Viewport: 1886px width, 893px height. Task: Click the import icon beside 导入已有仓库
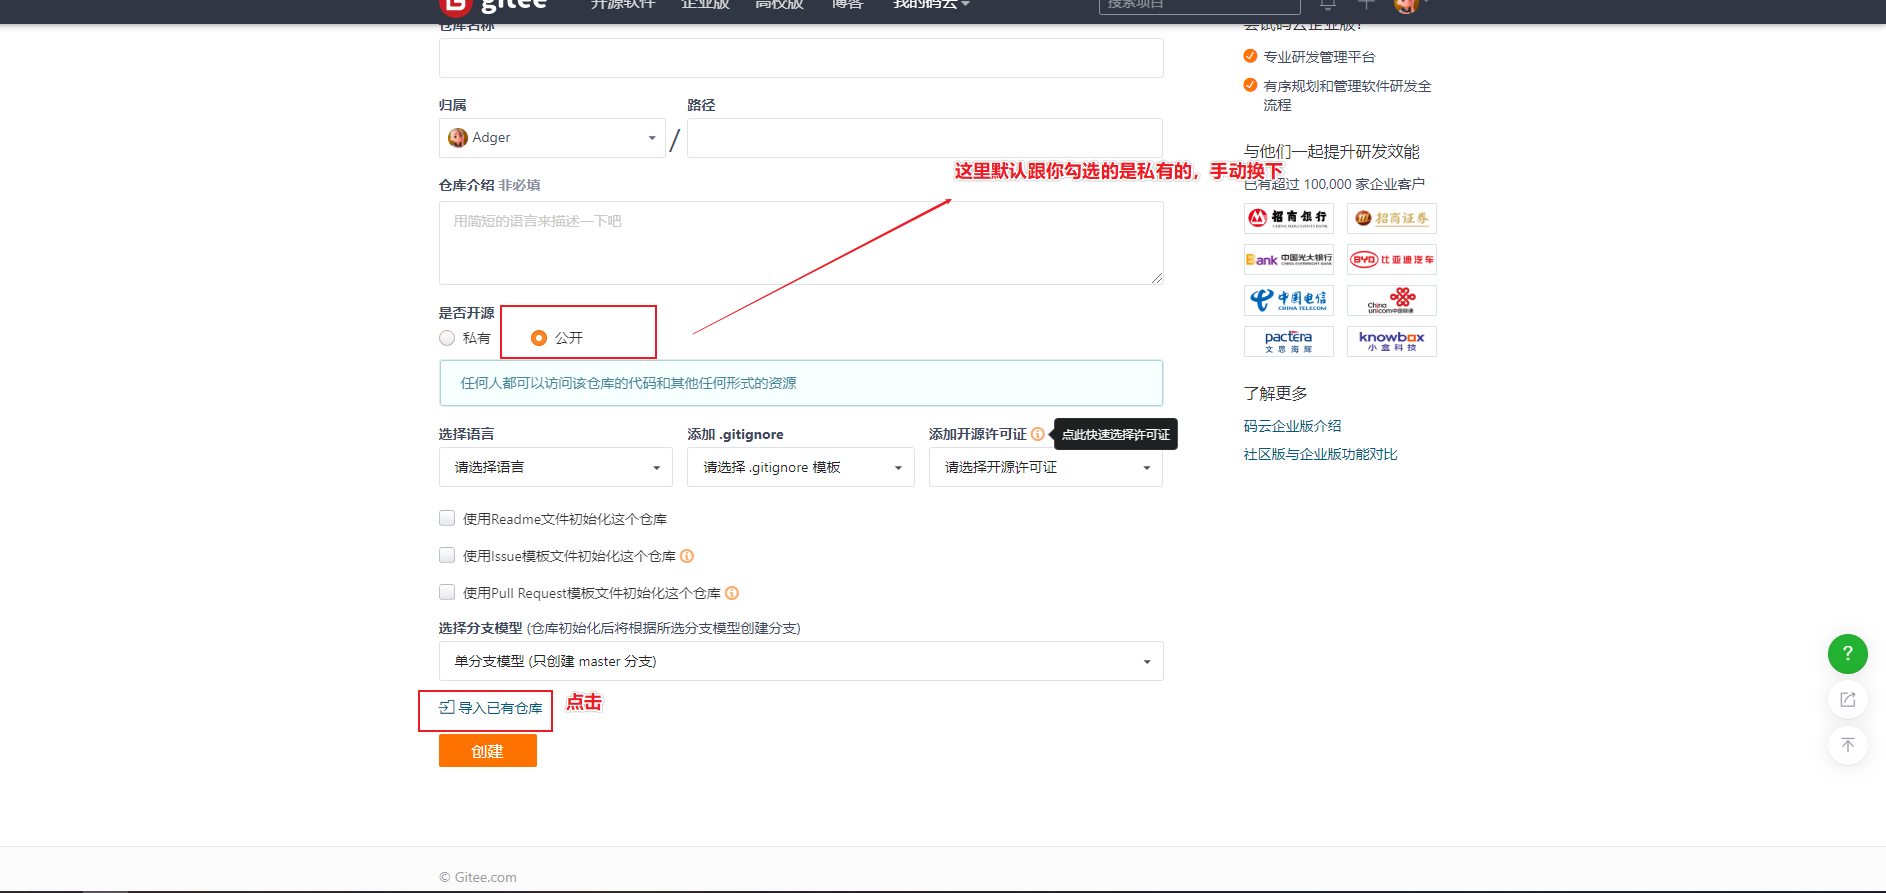pos(447,707)
